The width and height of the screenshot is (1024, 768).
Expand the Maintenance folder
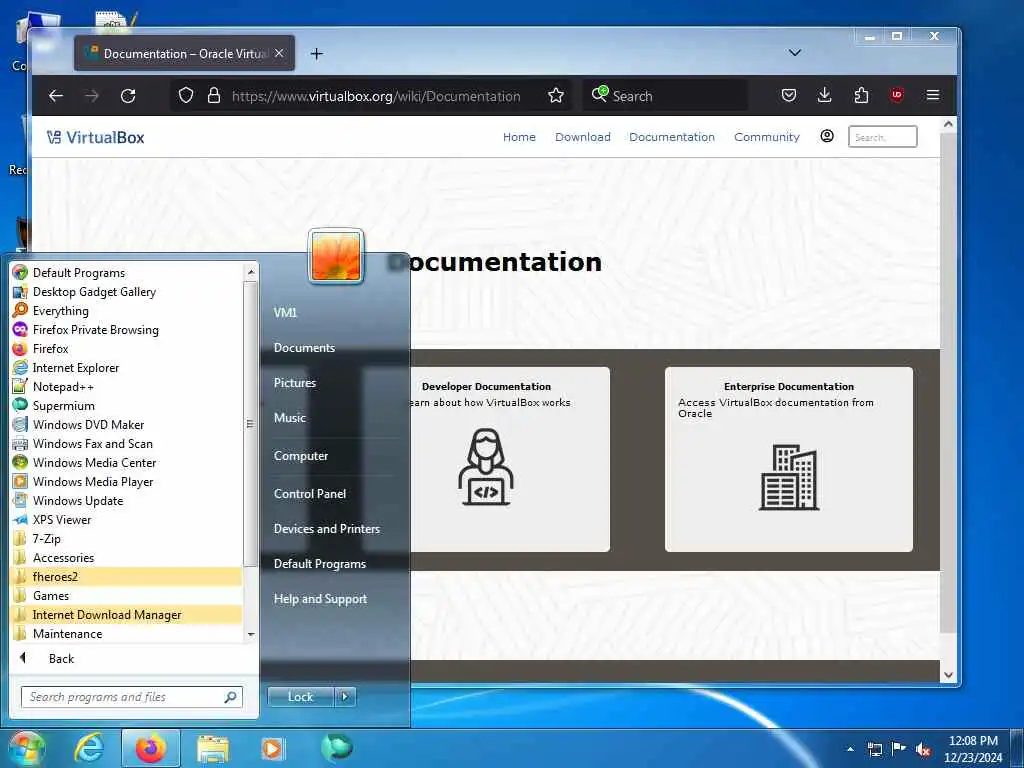pos(127,633)
